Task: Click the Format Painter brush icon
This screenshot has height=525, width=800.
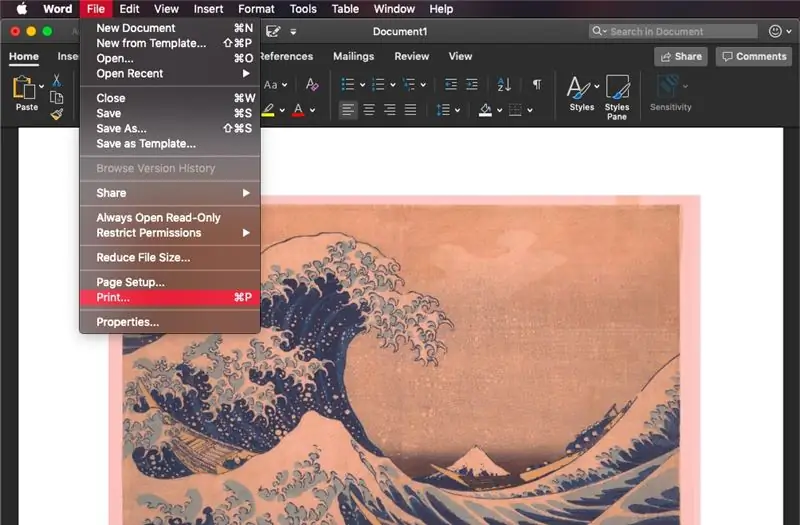Action: [57, 114]
